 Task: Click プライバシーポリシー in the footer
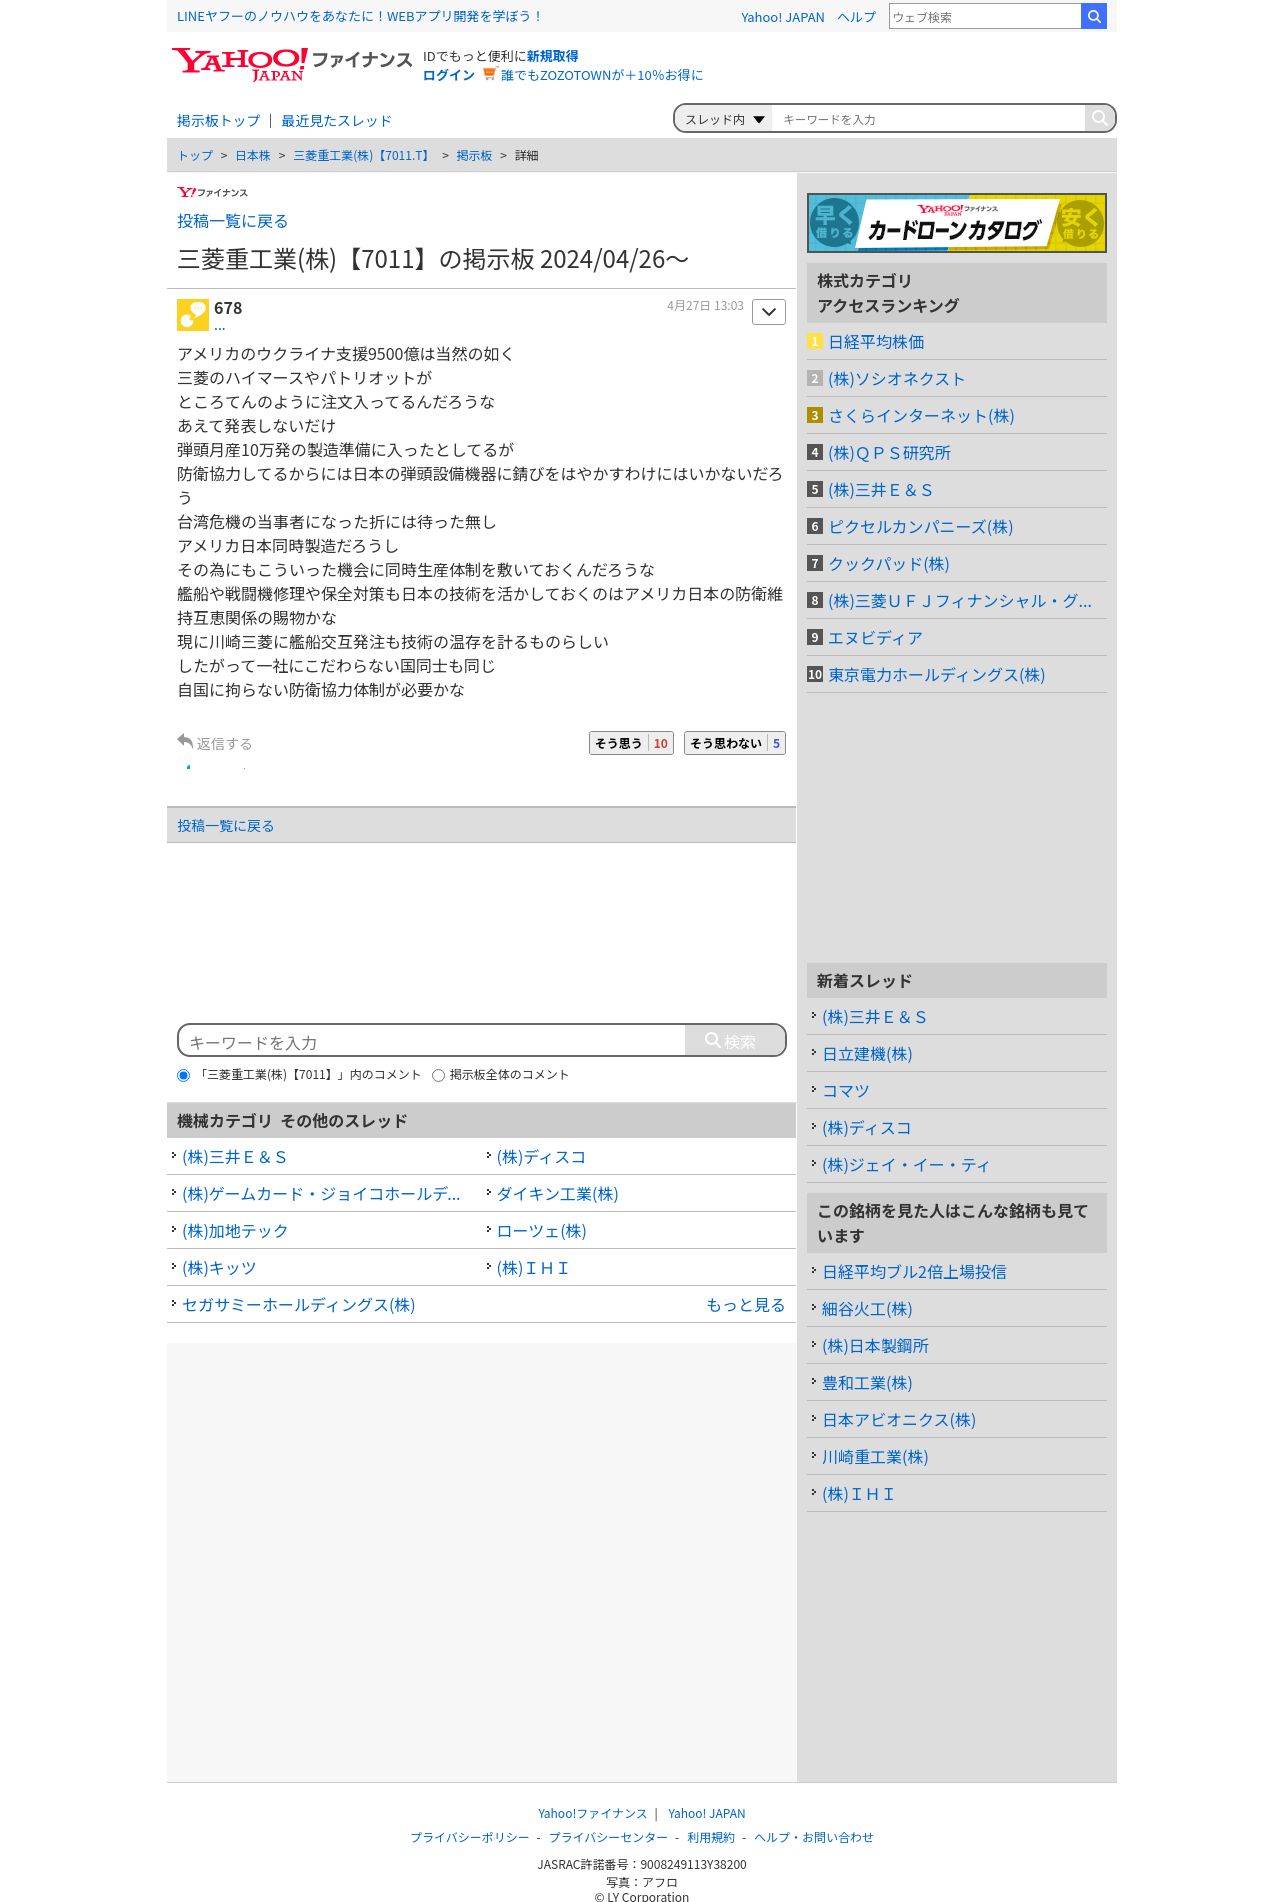point(470,1837)
